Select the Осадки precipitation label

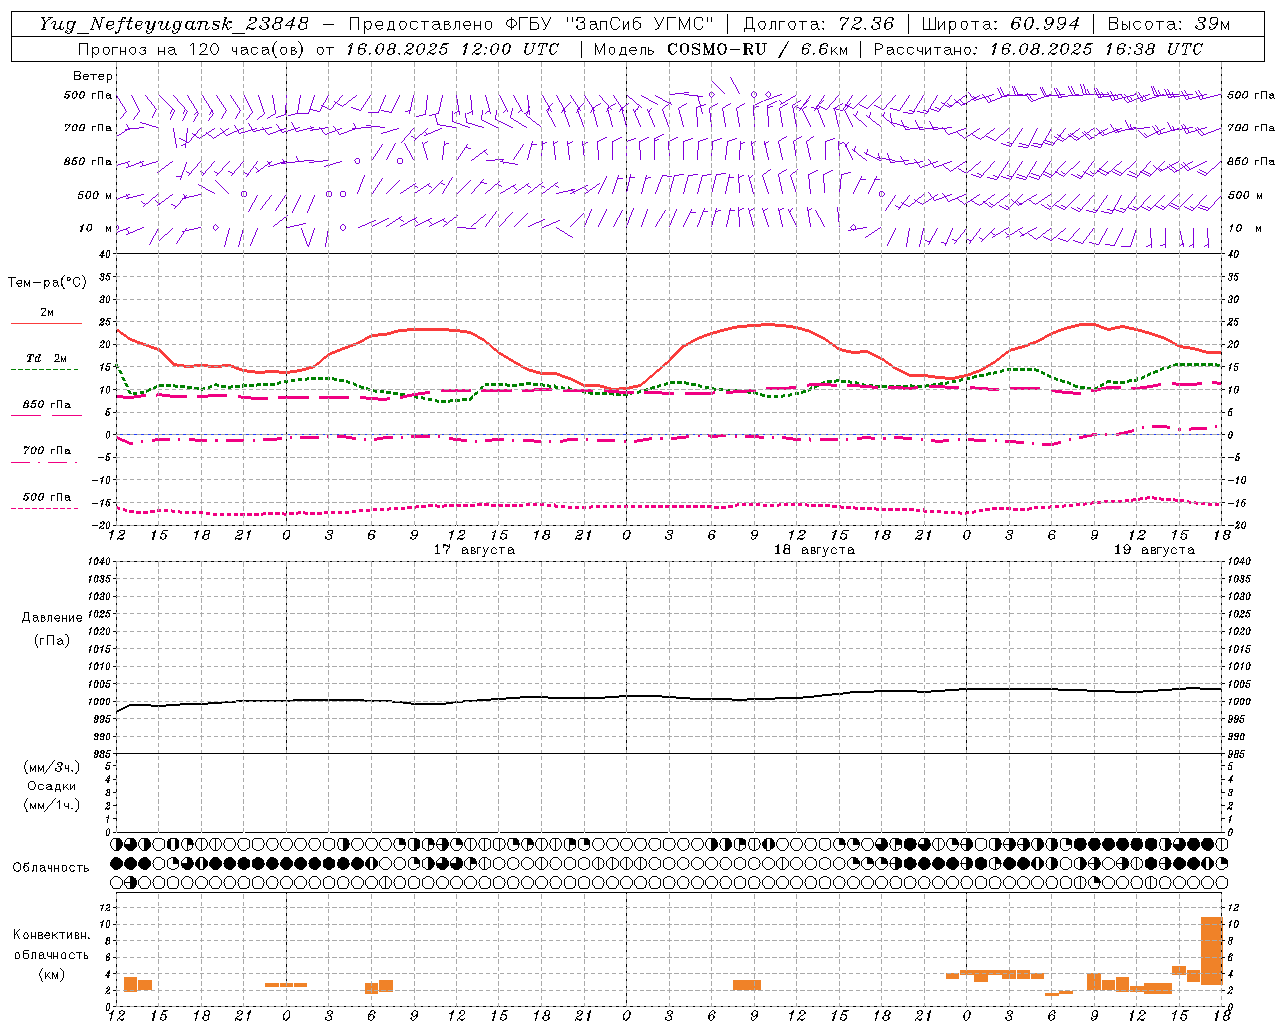52,786
